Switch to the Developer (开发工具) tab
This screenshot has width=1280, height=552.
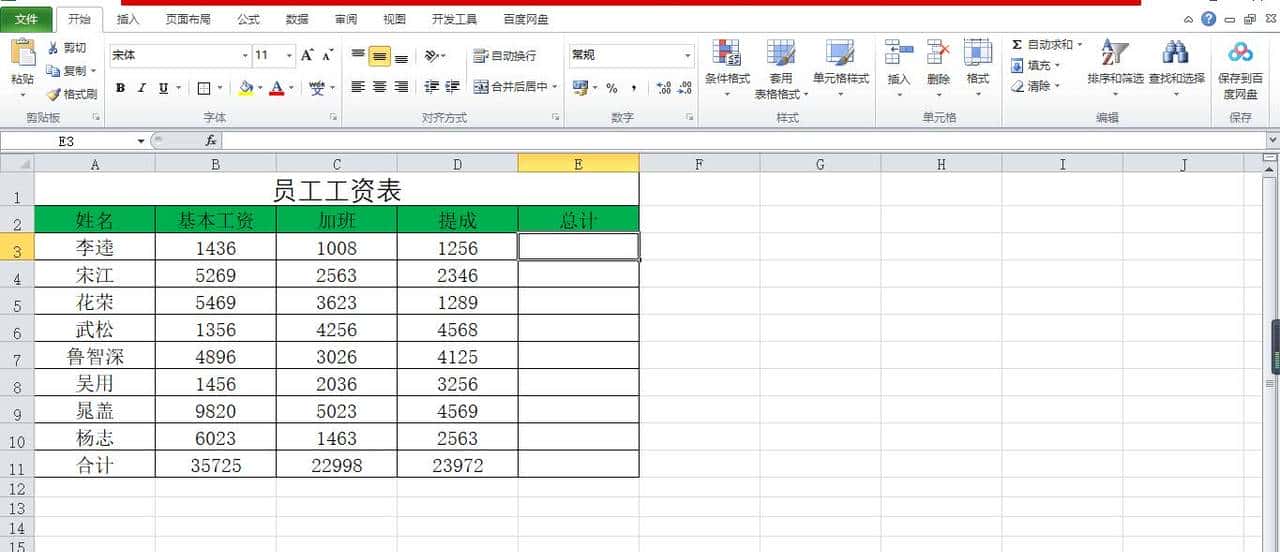click(454, 19)
